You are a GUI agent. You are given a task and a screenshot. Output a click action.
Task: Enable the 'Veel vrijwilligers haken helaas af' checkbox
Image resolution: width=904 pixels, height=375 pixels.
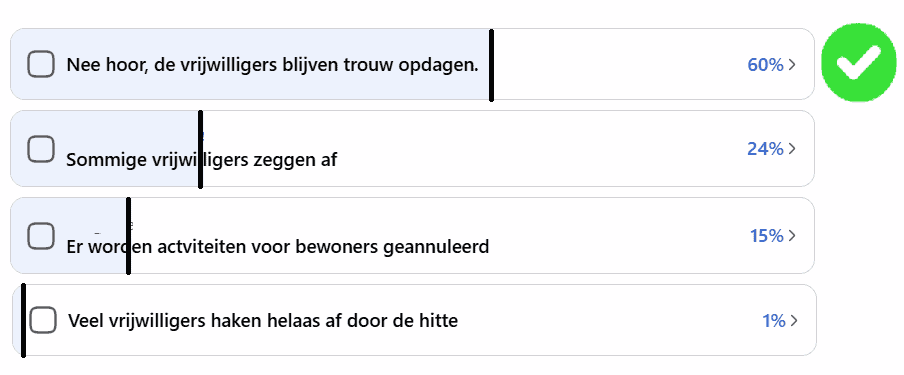tap(43, 320)
